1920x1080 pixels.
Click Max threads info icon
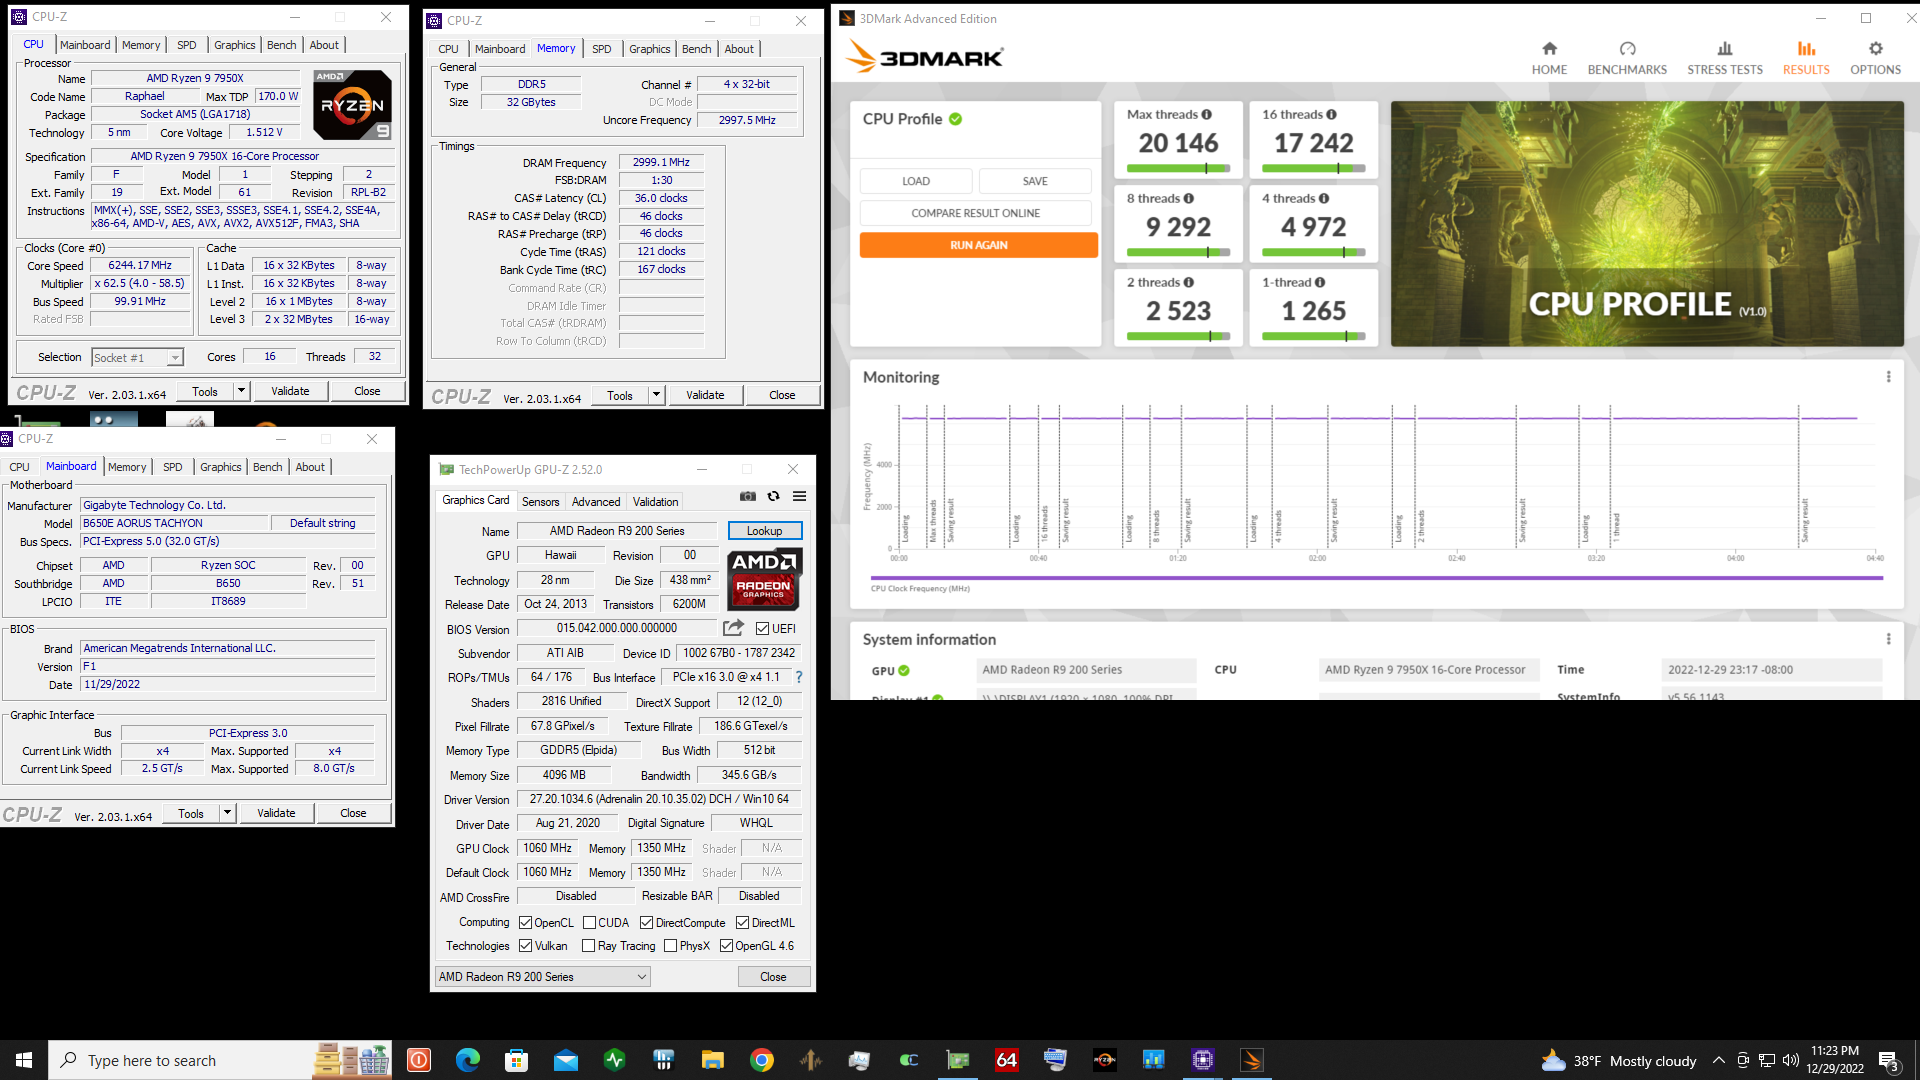[x=1207, y=115]
